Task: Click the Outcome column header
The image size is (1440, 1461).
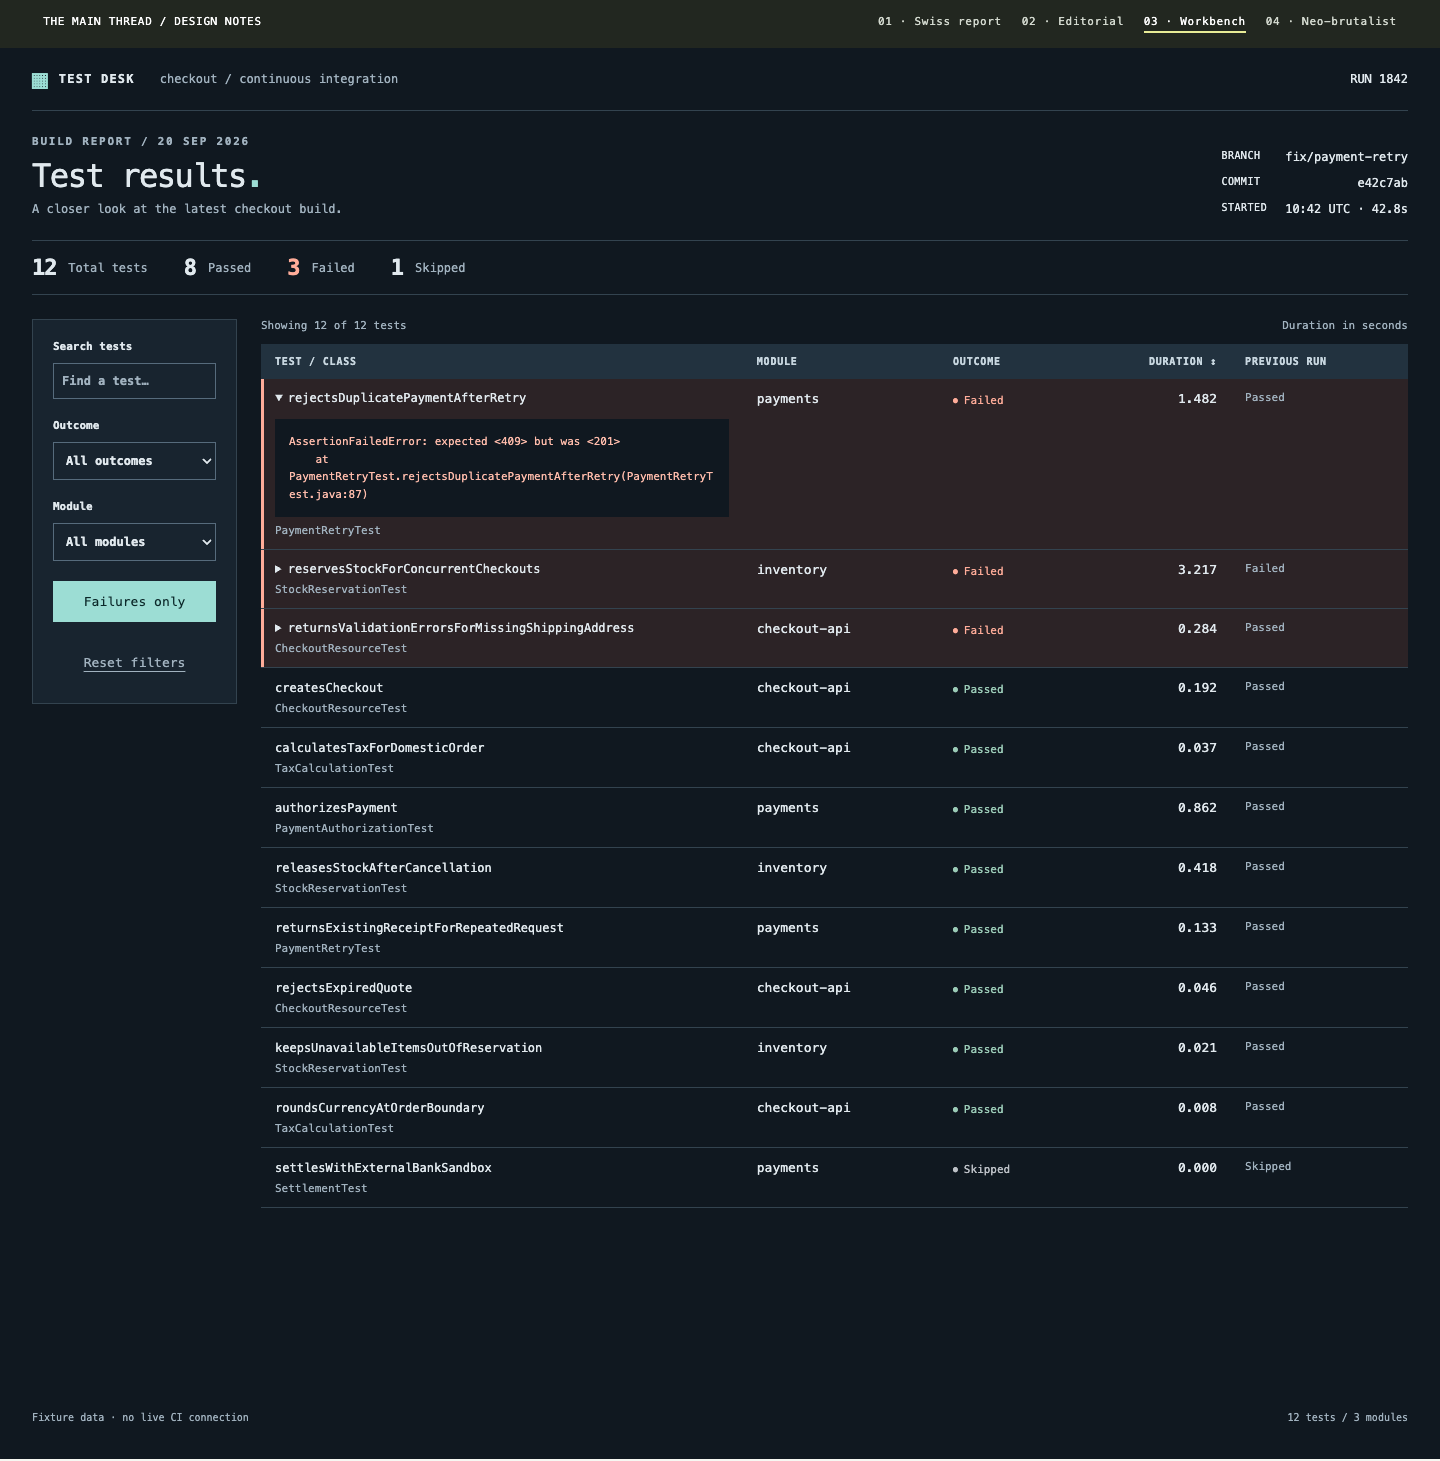Action: pos(976,362)
